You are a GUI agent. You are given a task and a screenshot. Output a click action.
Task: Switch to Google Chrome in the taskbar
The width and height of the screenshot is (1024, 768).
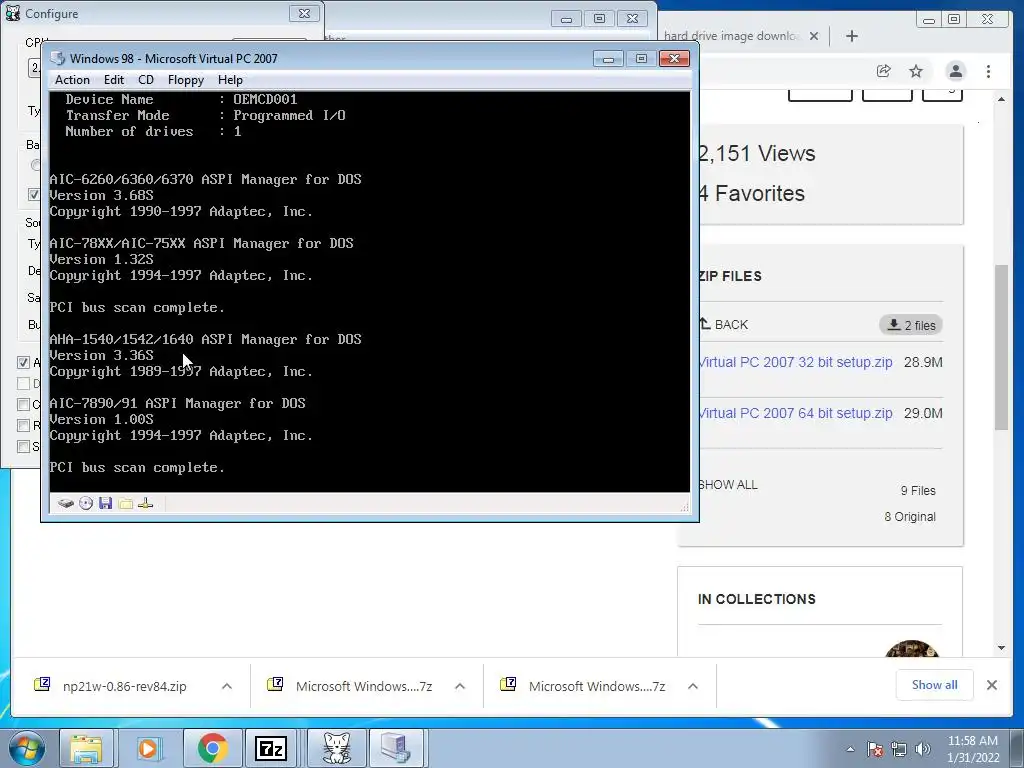click(x=212, y=748)
